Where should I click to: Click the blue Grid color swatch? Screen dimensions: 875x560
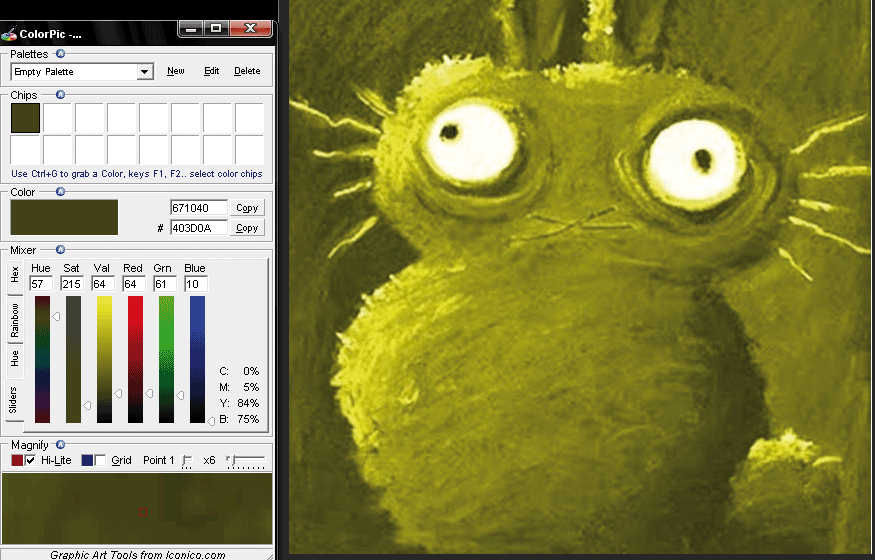click(x=87, y=460)
